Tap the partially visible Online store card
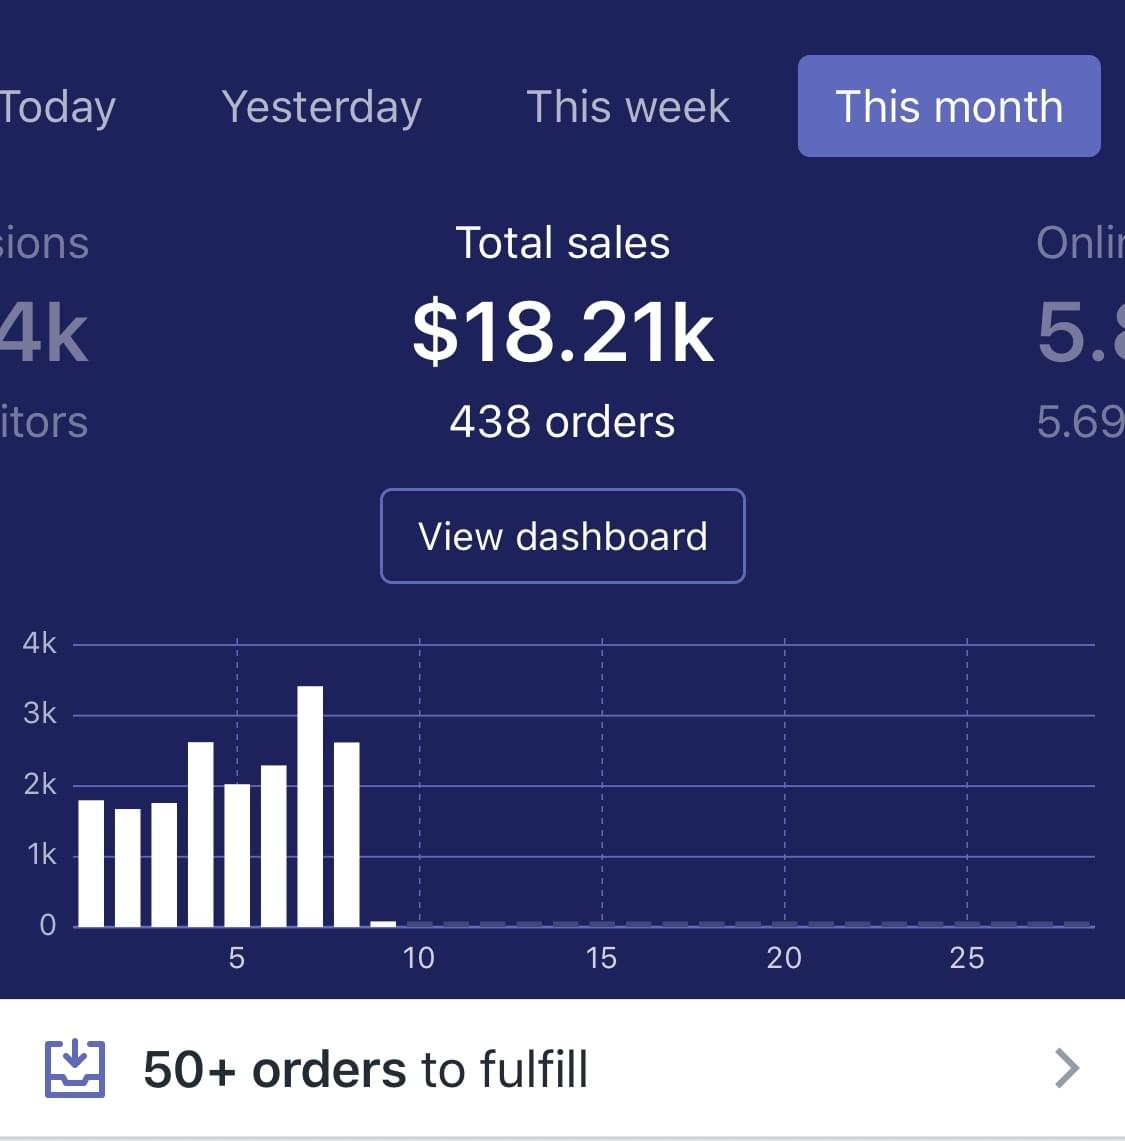 tap(1081, 330)
